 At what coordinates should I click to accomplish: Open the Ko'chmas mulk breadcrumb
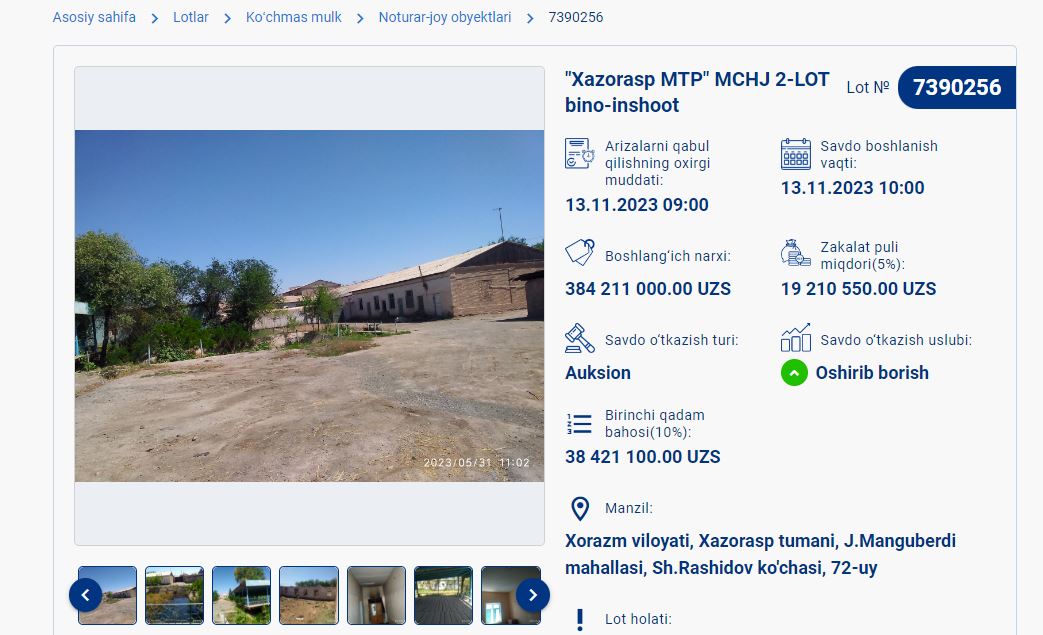coord(293,17)
